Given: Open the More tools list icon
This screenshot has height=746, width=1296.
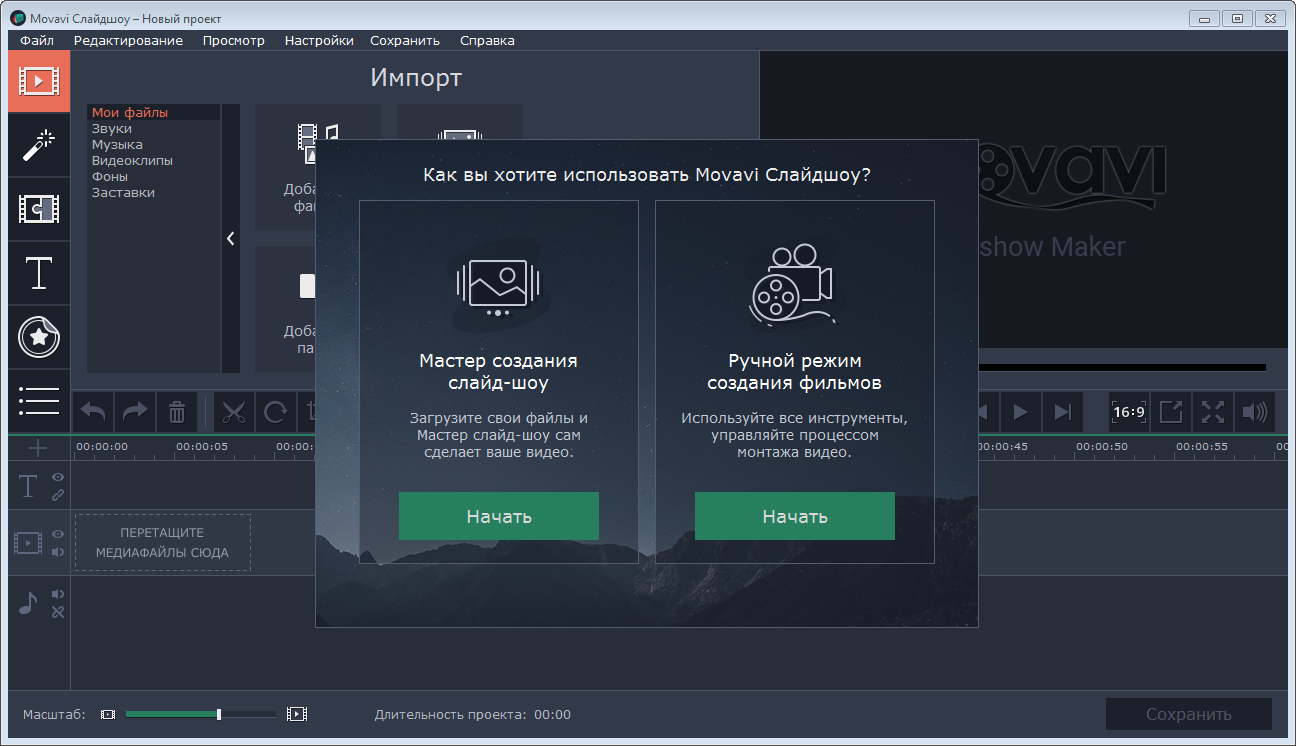Looking at the screenshot, I should point(39,401).
